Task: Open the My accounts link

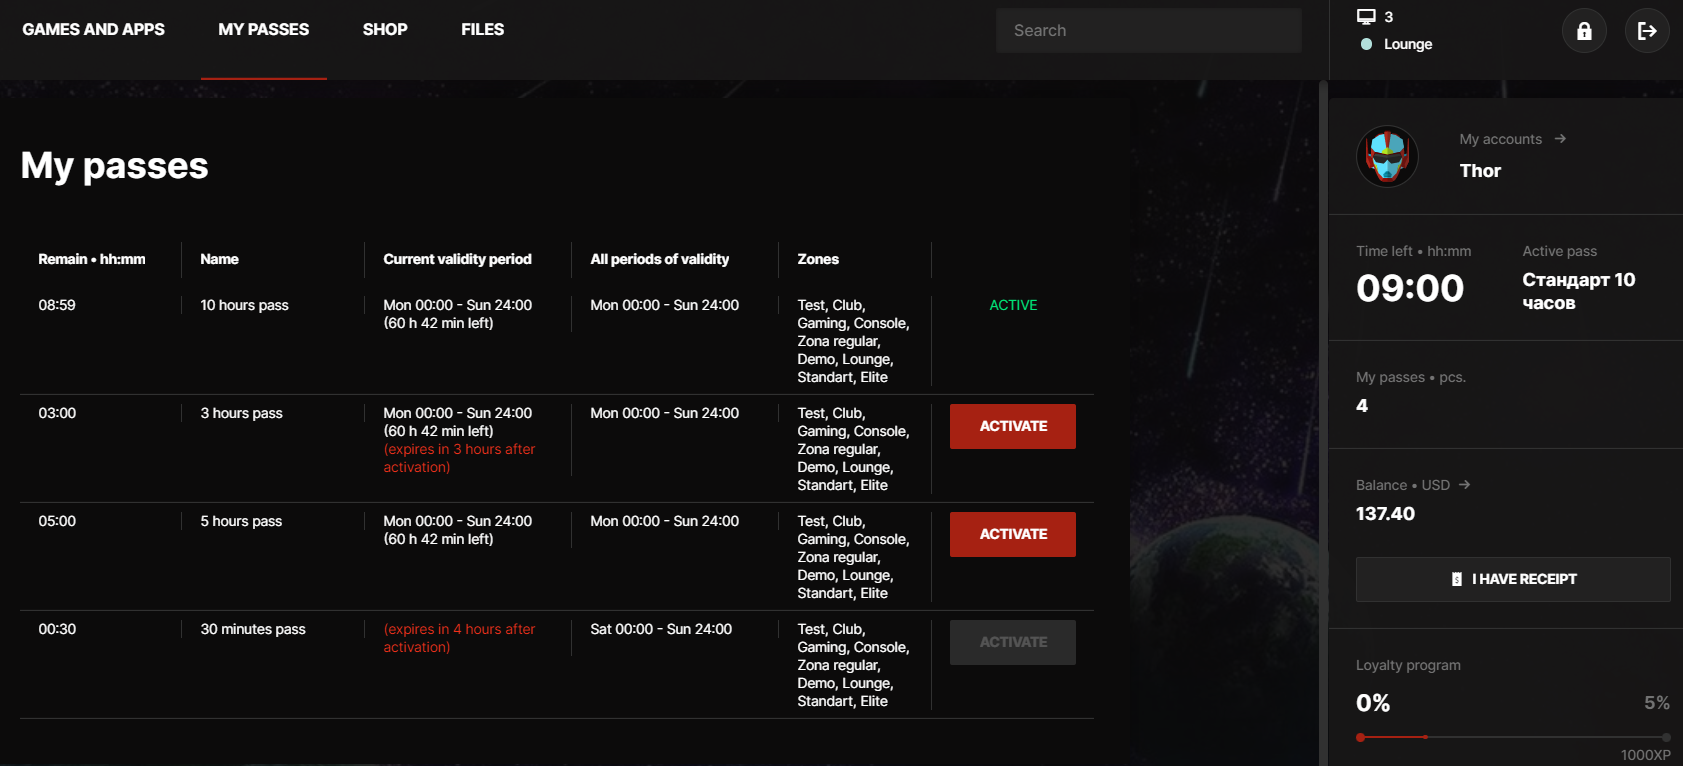Action: point(1500,139)
